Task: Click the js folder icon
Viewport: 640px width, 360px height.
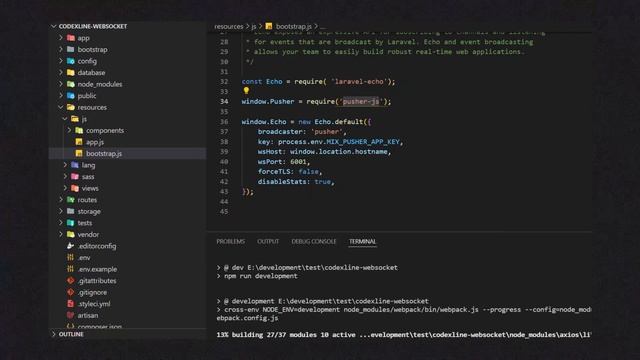Action: 75,119
